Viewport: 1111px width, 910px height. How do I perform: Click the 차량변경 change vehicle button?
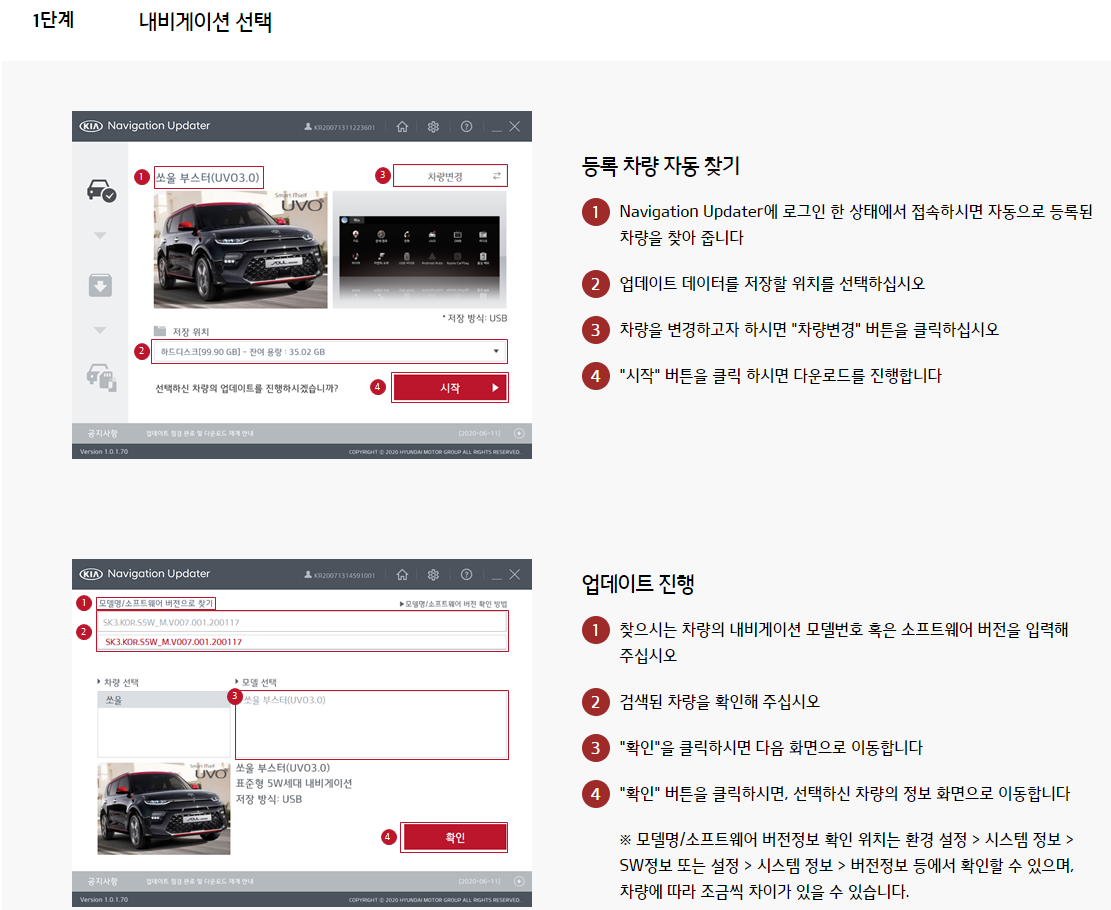coord(451,176)
